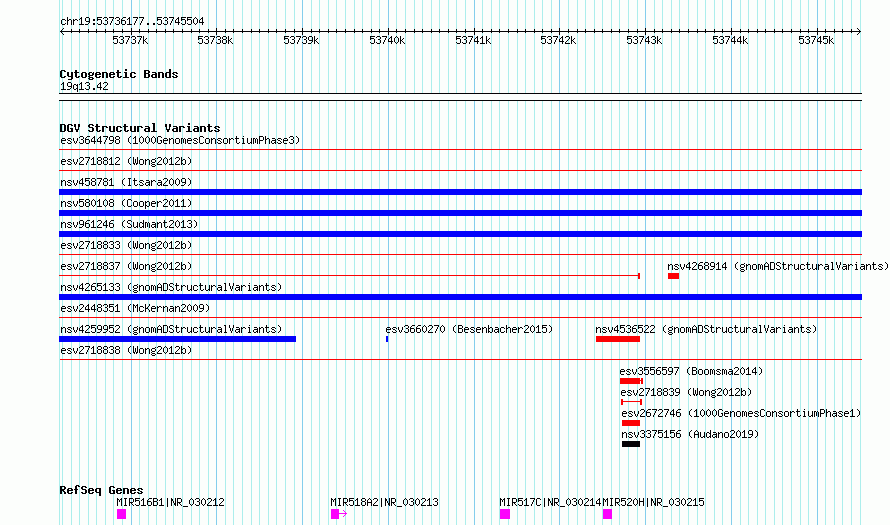Viewport: 890px width, 525px height.
Task: Select the esv2672746 red variant bar
Action: [x=631, y=423]
